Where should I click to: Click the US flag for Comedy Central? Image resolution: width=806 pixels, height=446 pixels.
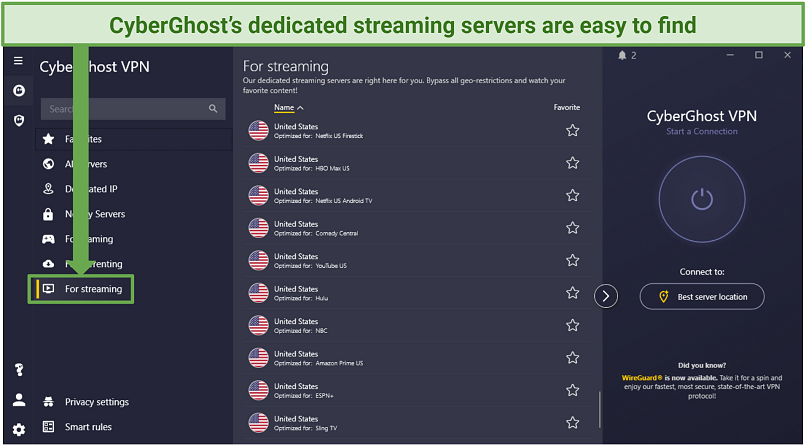point(259,228)
